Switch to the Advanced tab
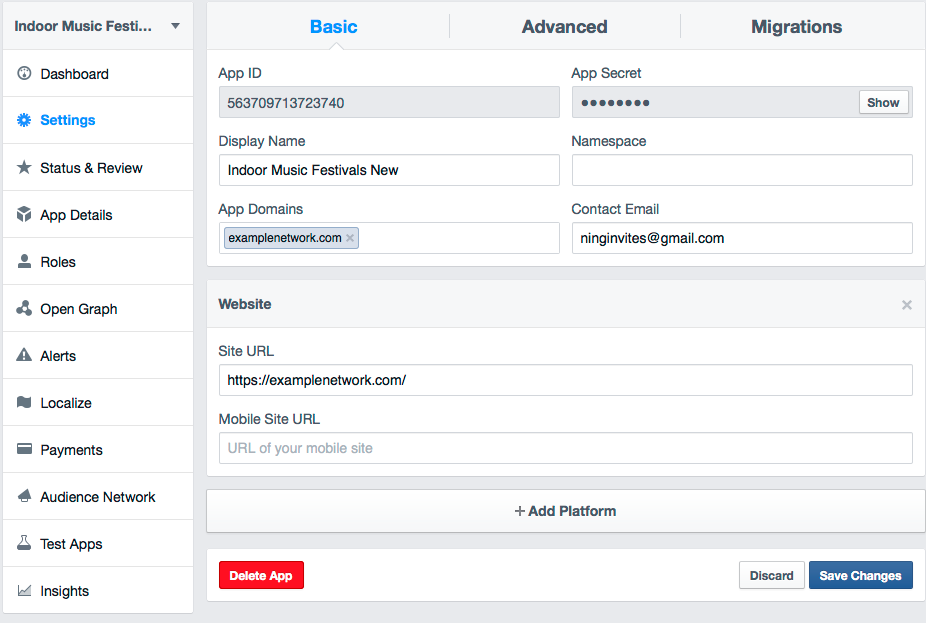The image size is (926, 623). click(564, 27)
